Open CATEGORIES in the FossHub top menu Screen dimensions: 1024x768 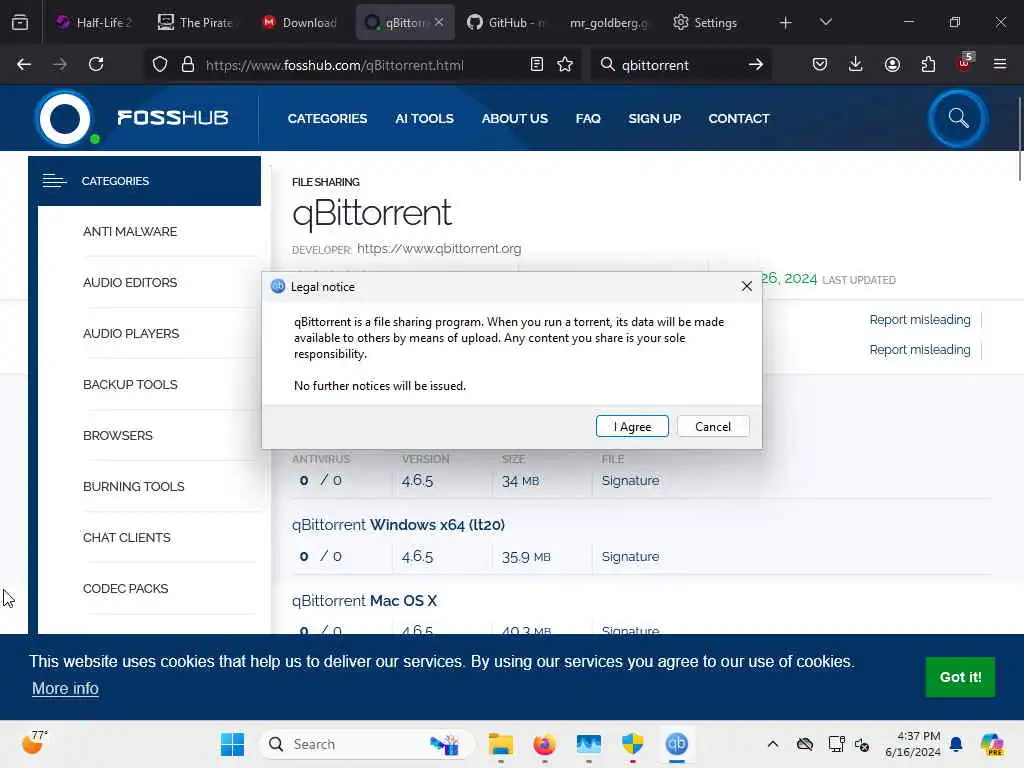pyautogui.click(x=327, y=118)
